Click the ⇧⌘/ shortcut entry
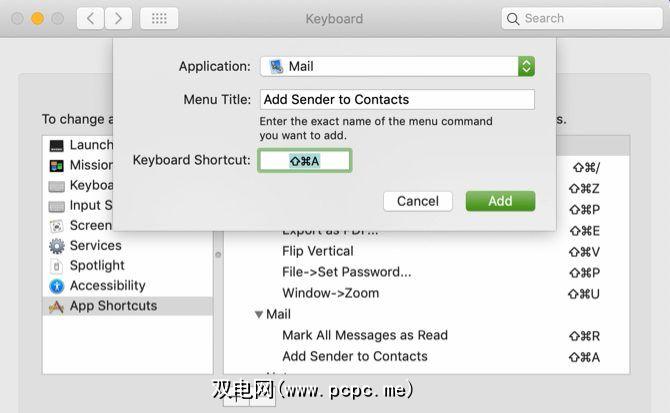 (586, 167)
